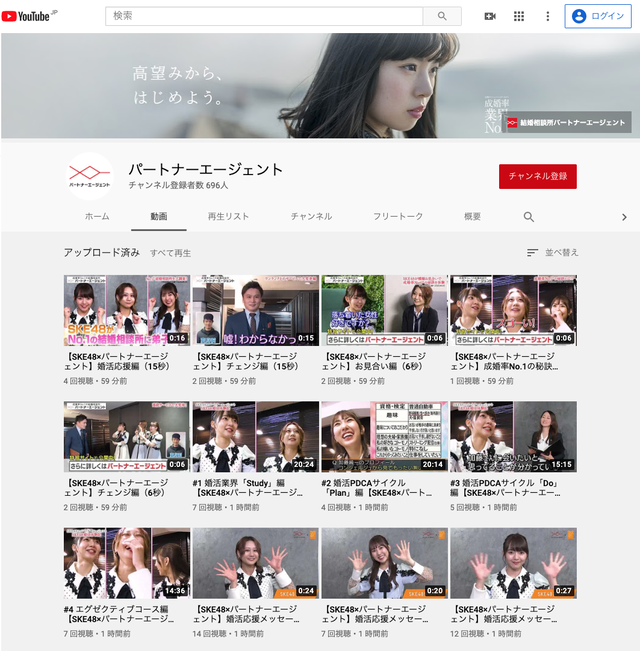Open the 0:24 婚活応援メッセージ video thumbnail
Screen dimensions: 640x651
pos(256,563)
